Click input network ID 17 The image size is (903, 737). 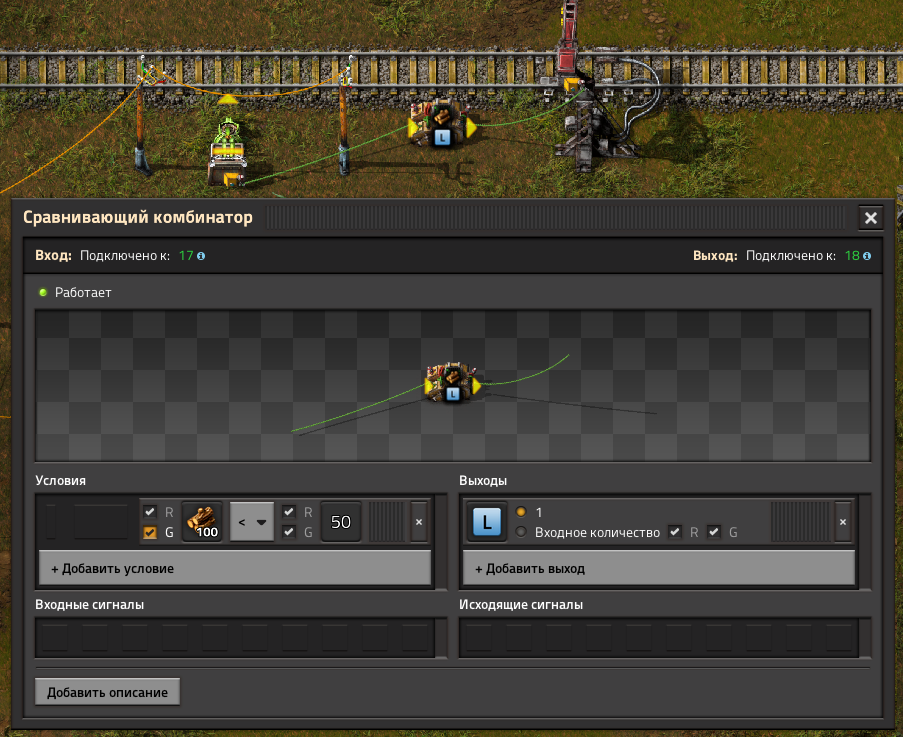pyautogui.click(x=186, y=256)
